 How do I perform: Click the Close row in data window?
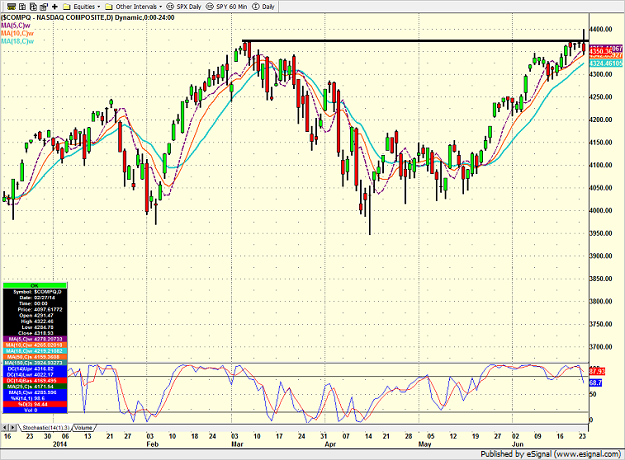pyautogui.click(x=35, y=333)
